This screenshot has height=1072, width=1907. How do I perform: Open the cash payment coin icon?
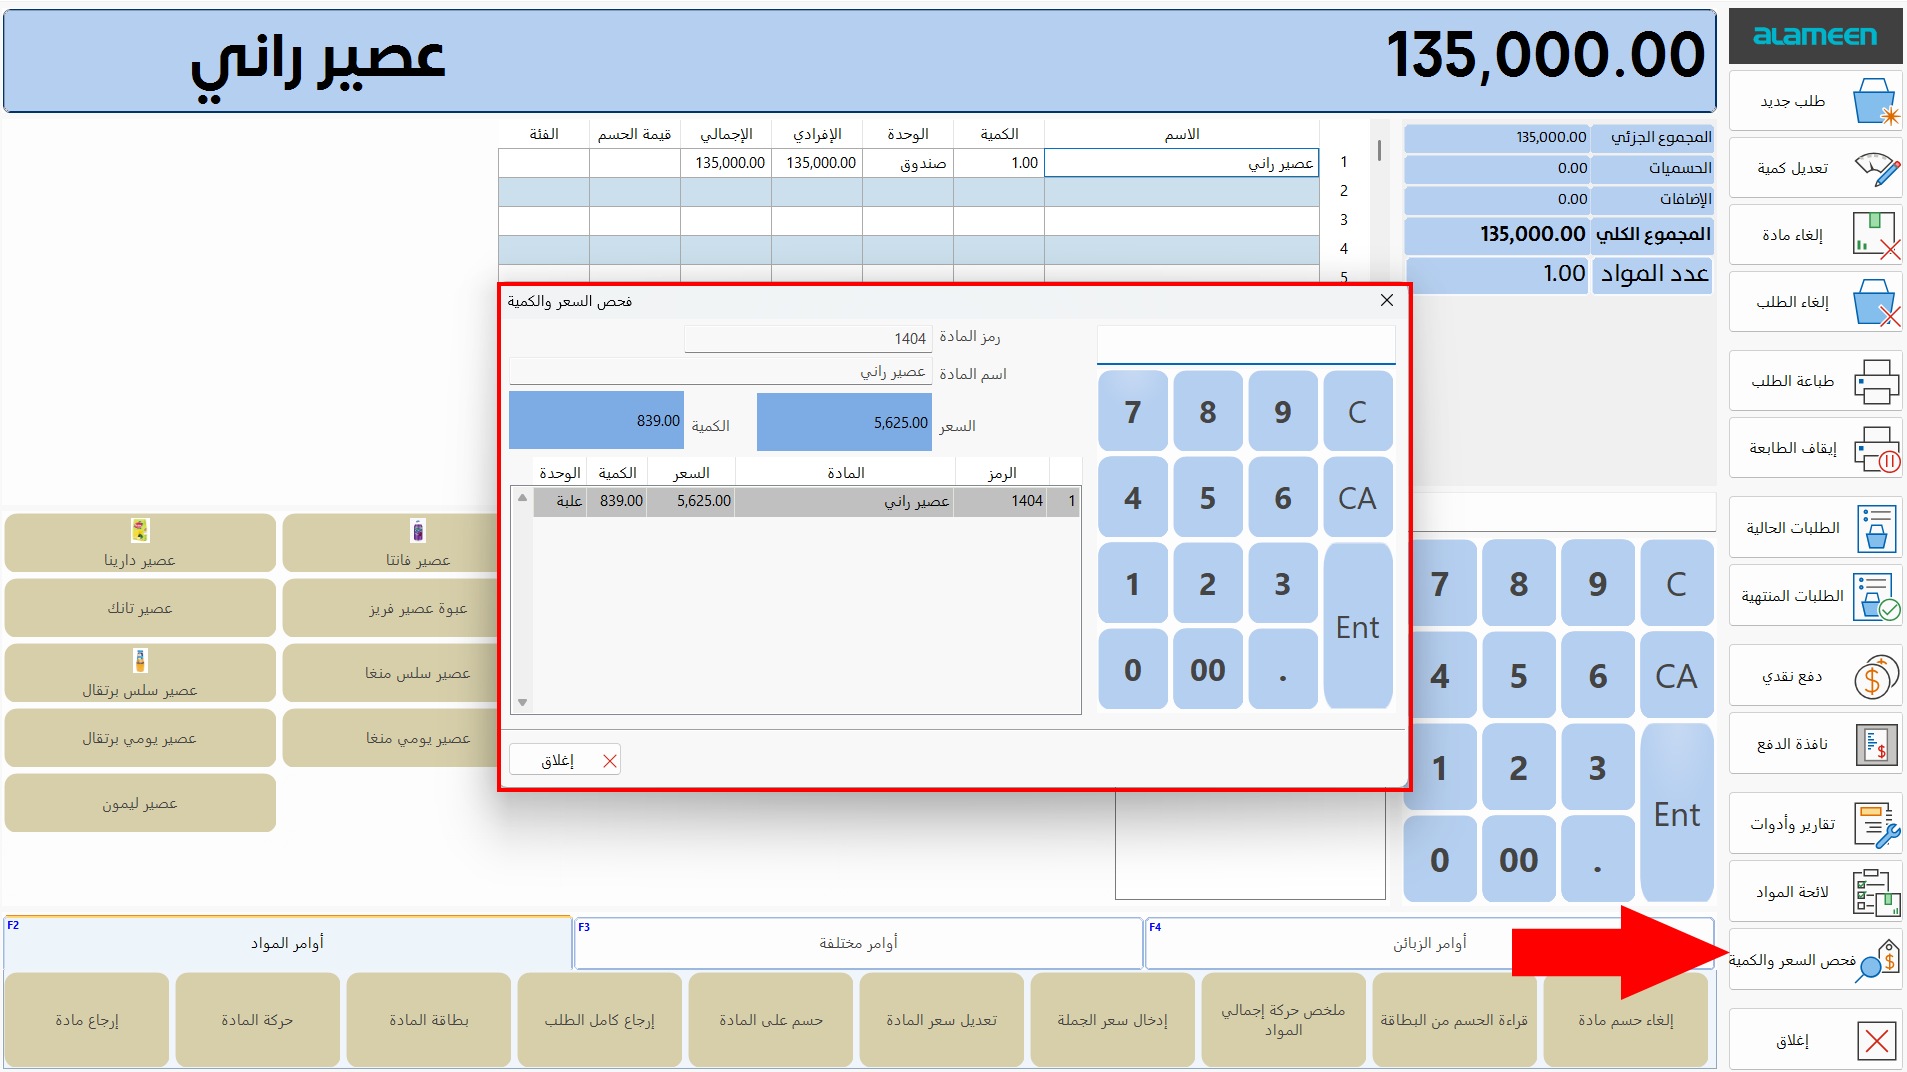coord(1875,677)
